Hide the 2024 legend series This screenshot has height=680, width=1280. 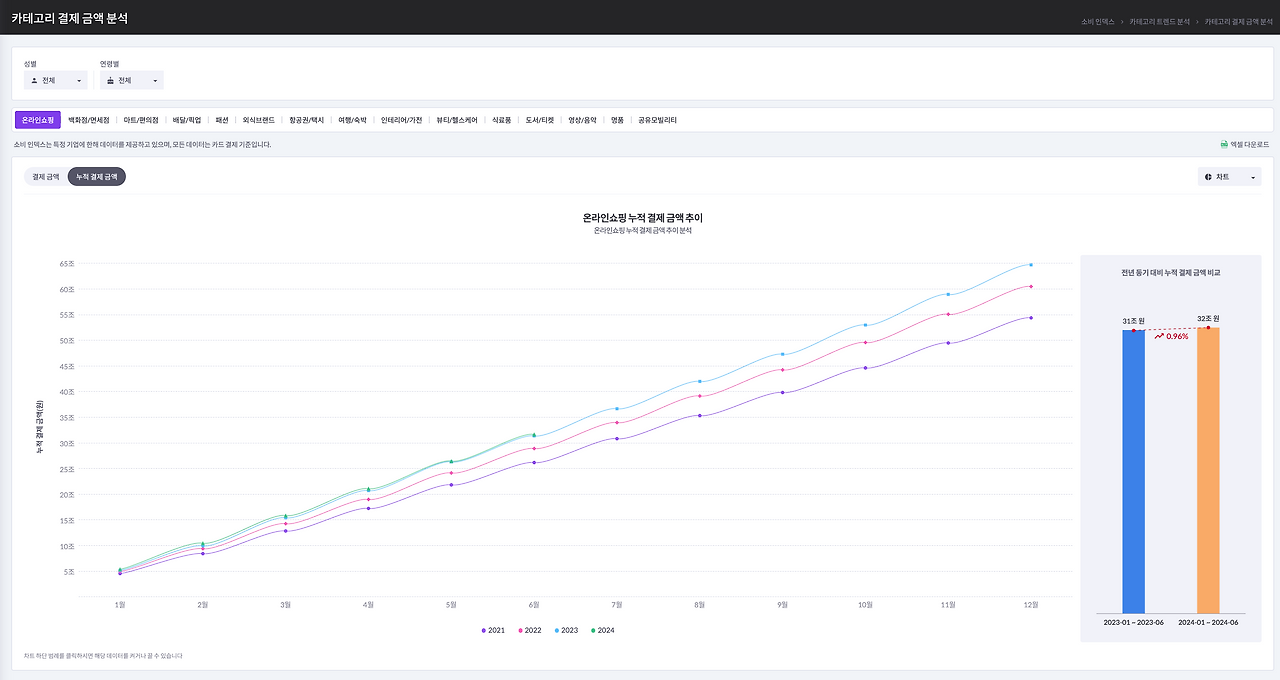coord(602,630)
